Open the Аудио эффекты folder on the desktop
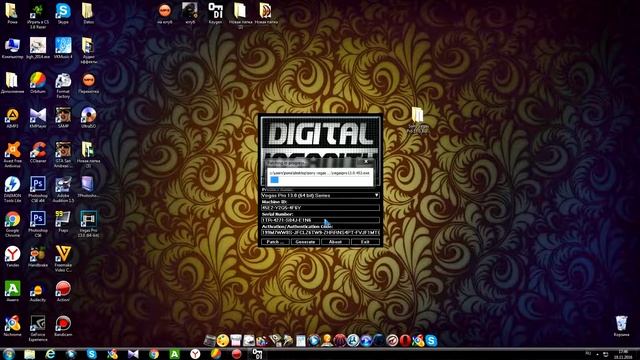This screenshot has width=640, height=360. (x=88, y=51)
